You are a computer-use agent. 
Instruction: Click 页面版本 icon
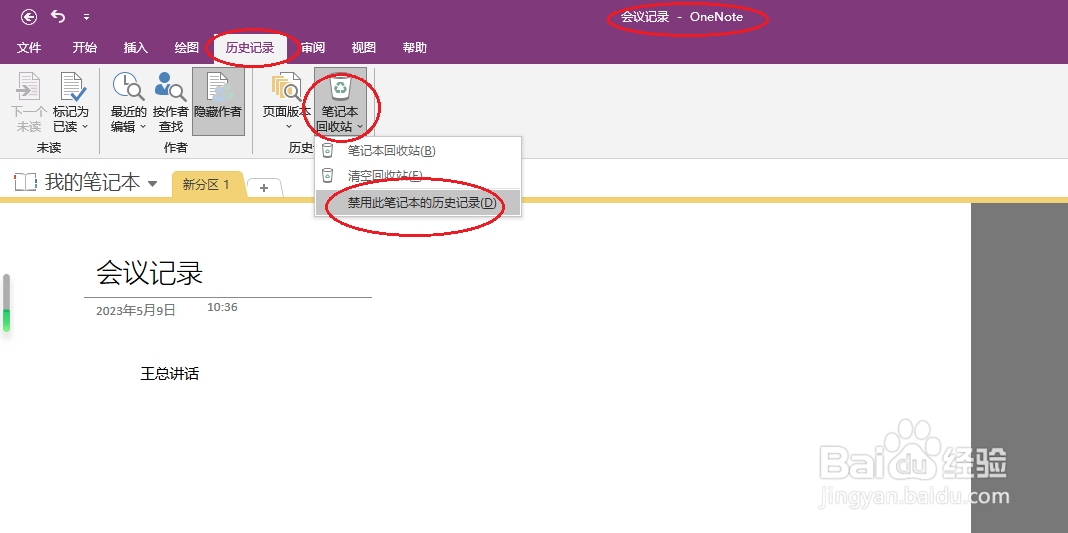[287, 87]
